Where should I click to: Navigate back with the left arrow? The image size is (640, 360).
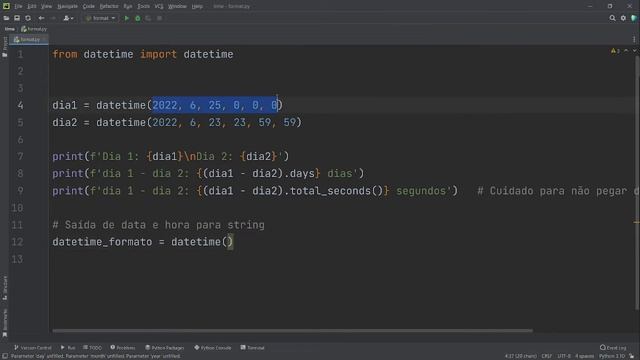pos(41,18)
